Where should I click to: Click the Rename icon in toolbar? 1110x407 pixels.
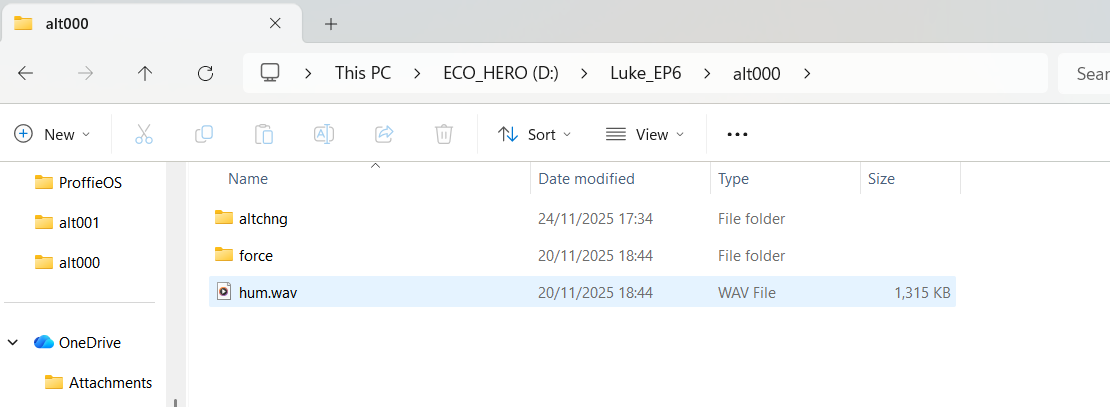324,134
